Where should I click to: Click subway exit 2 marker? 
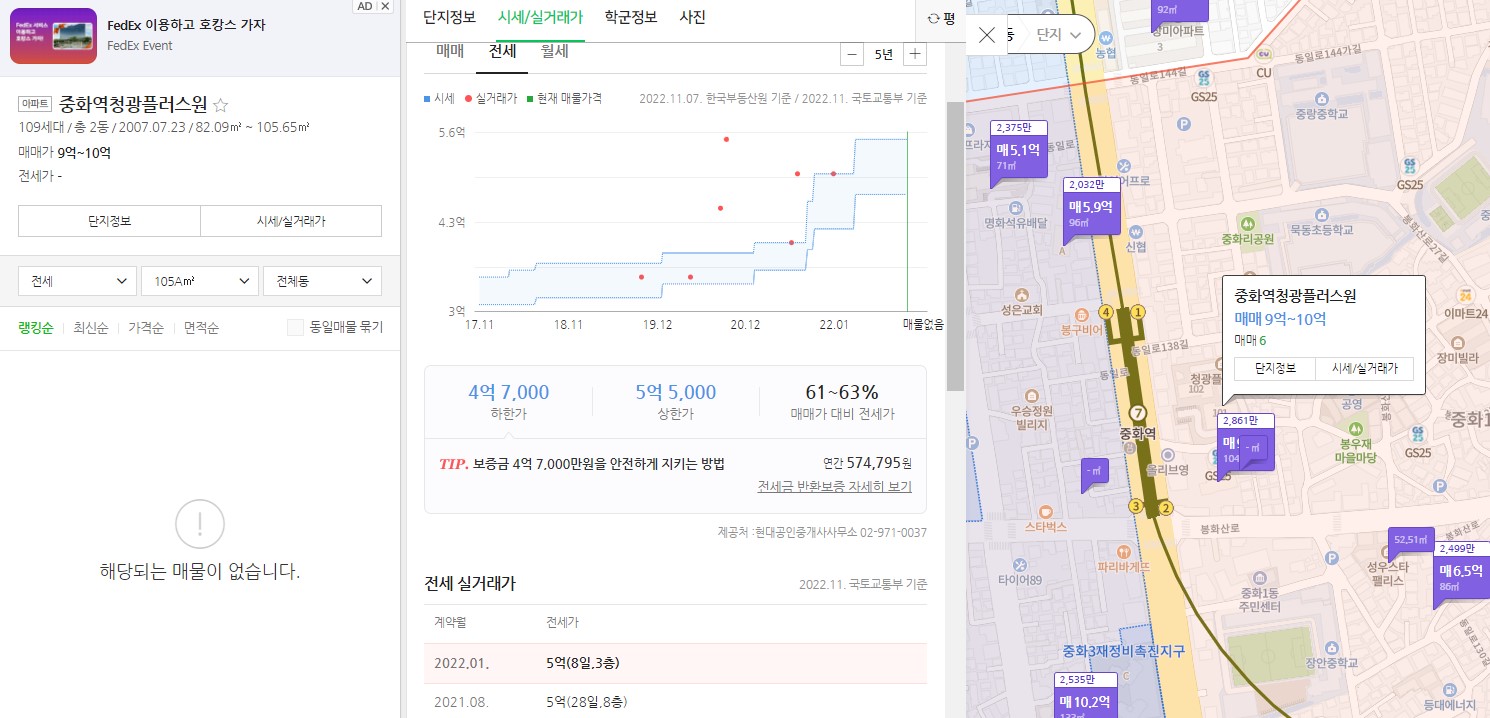1165,508
